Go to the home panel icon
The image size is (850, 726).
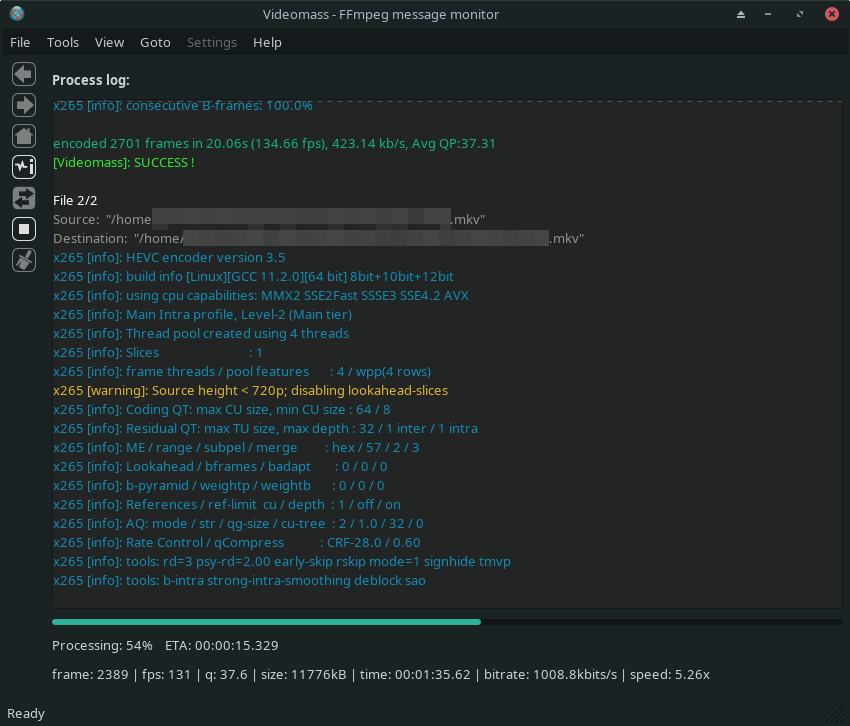tap(24, 136)
